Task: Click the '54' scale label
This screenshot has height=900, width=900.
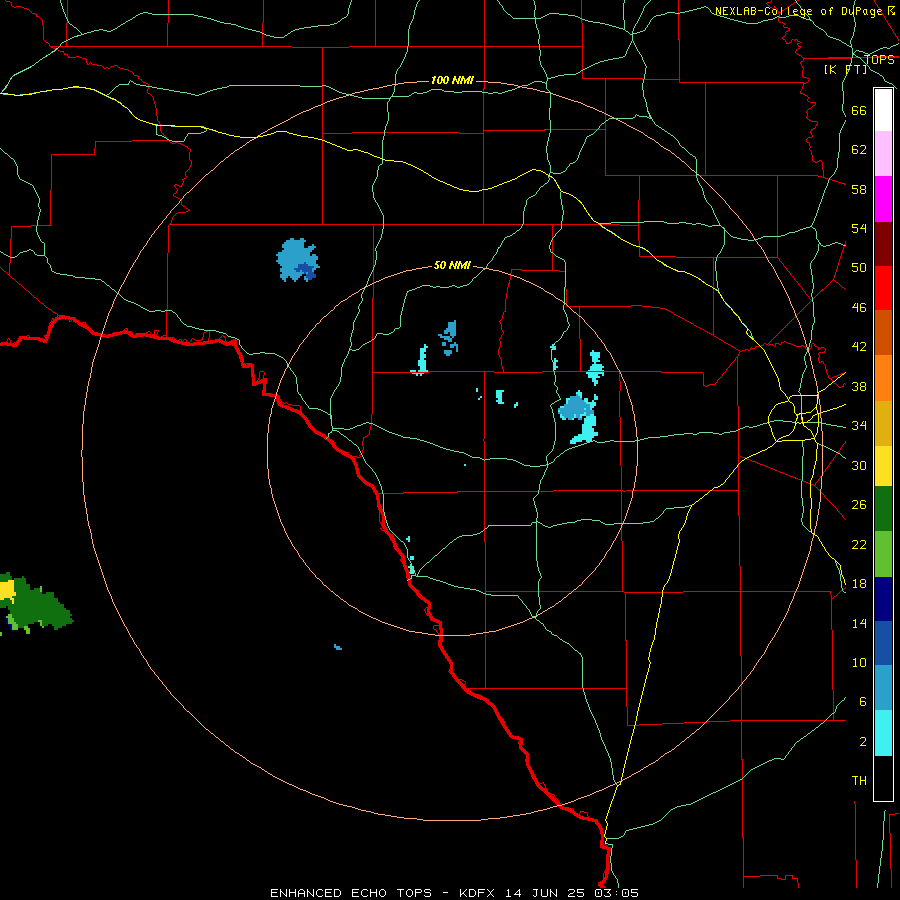Action: (859, 228)
